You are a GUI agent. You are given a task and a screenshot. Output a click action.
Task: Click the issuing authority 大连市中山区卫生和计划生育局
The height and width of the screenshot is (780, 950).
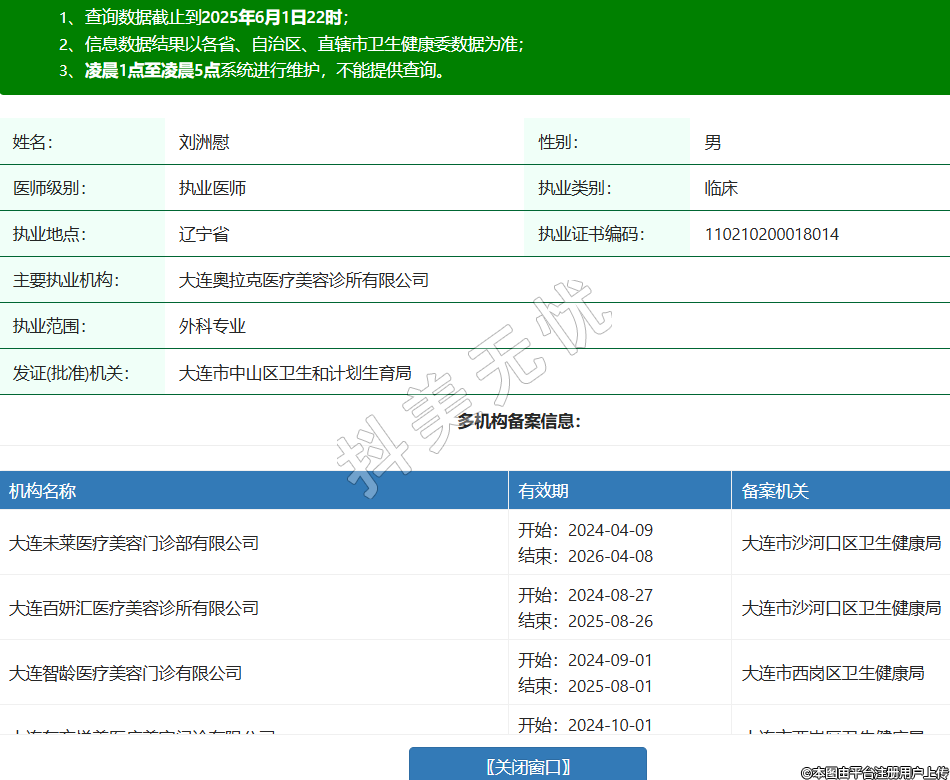click(295, 373)
